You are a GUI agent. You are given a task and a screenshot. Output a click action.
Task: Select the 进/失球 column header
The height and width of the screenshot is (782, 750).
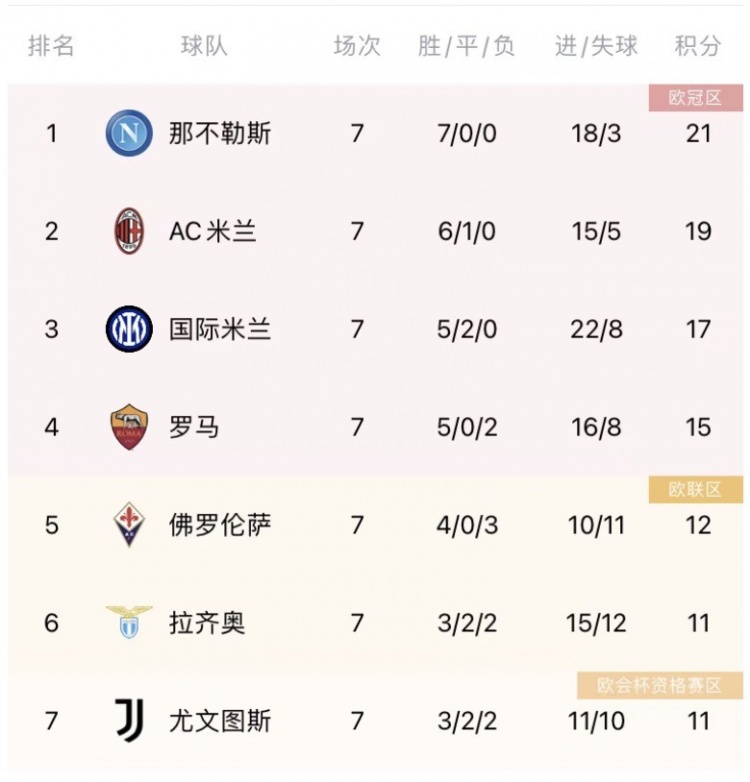(596, 46)
